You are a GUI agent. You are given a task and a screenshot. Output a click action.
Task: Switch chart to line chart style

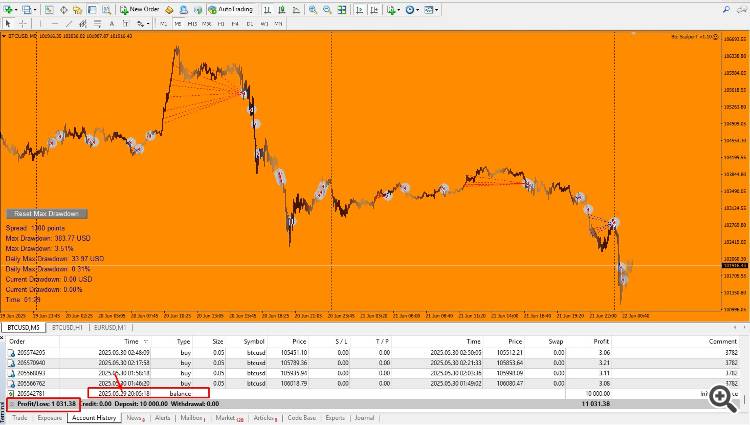click(x=296, y=10)
